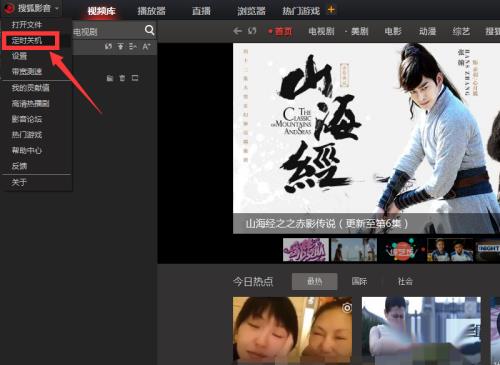The width and height of the screenshot is (500, 365).
Task: Switch to the 国际 news tab
Action: tap(359, 282)
